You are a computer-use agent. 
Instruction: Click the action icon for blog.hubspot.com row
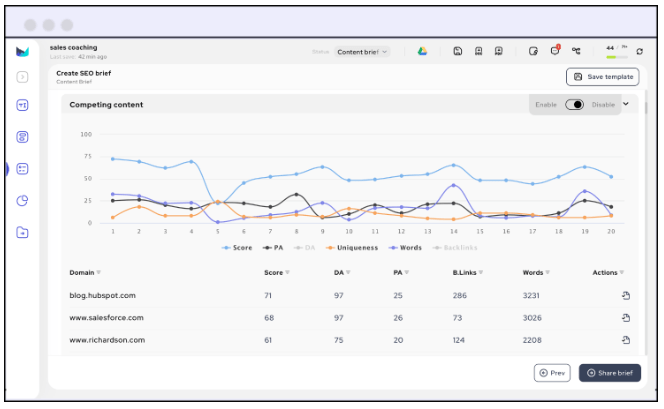point(626,296)
